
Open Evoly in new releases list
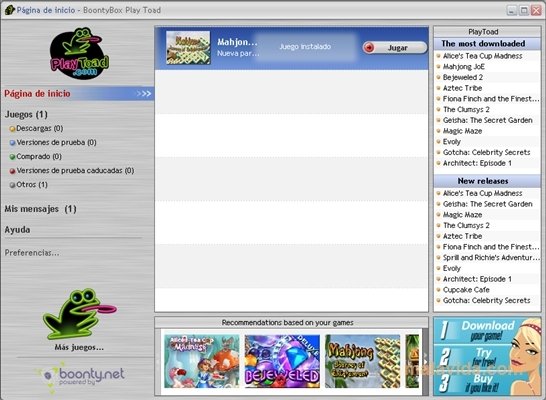point(452,268)
